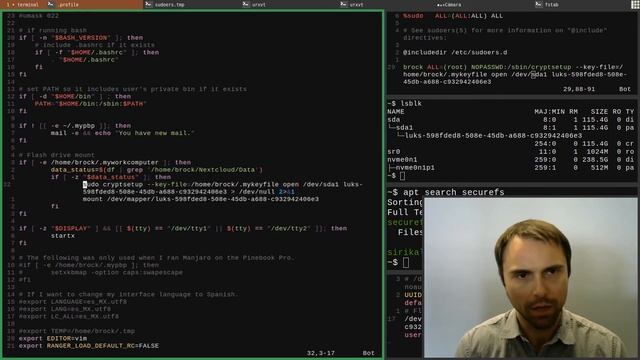Click the 'apt search securefs' command line
The image size is (640, 360).
click(446, 192)
